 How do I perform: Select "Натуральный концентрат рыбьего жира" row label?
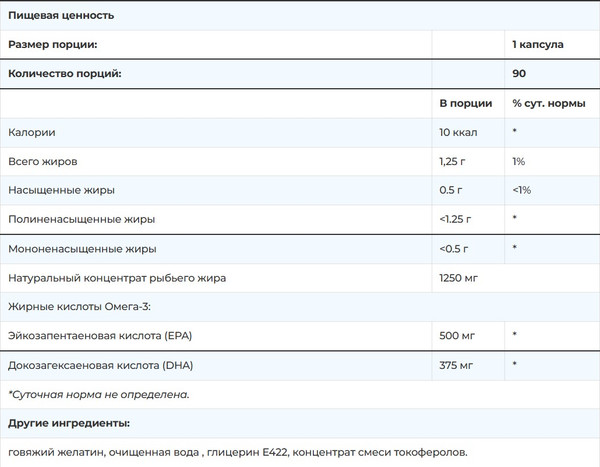pos(118,277)
